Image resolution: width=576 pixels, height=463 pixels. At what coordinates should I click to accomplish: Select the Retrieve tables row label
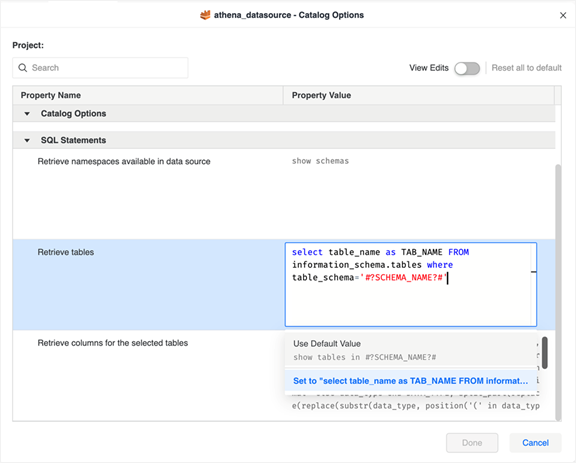pos(66,252)
